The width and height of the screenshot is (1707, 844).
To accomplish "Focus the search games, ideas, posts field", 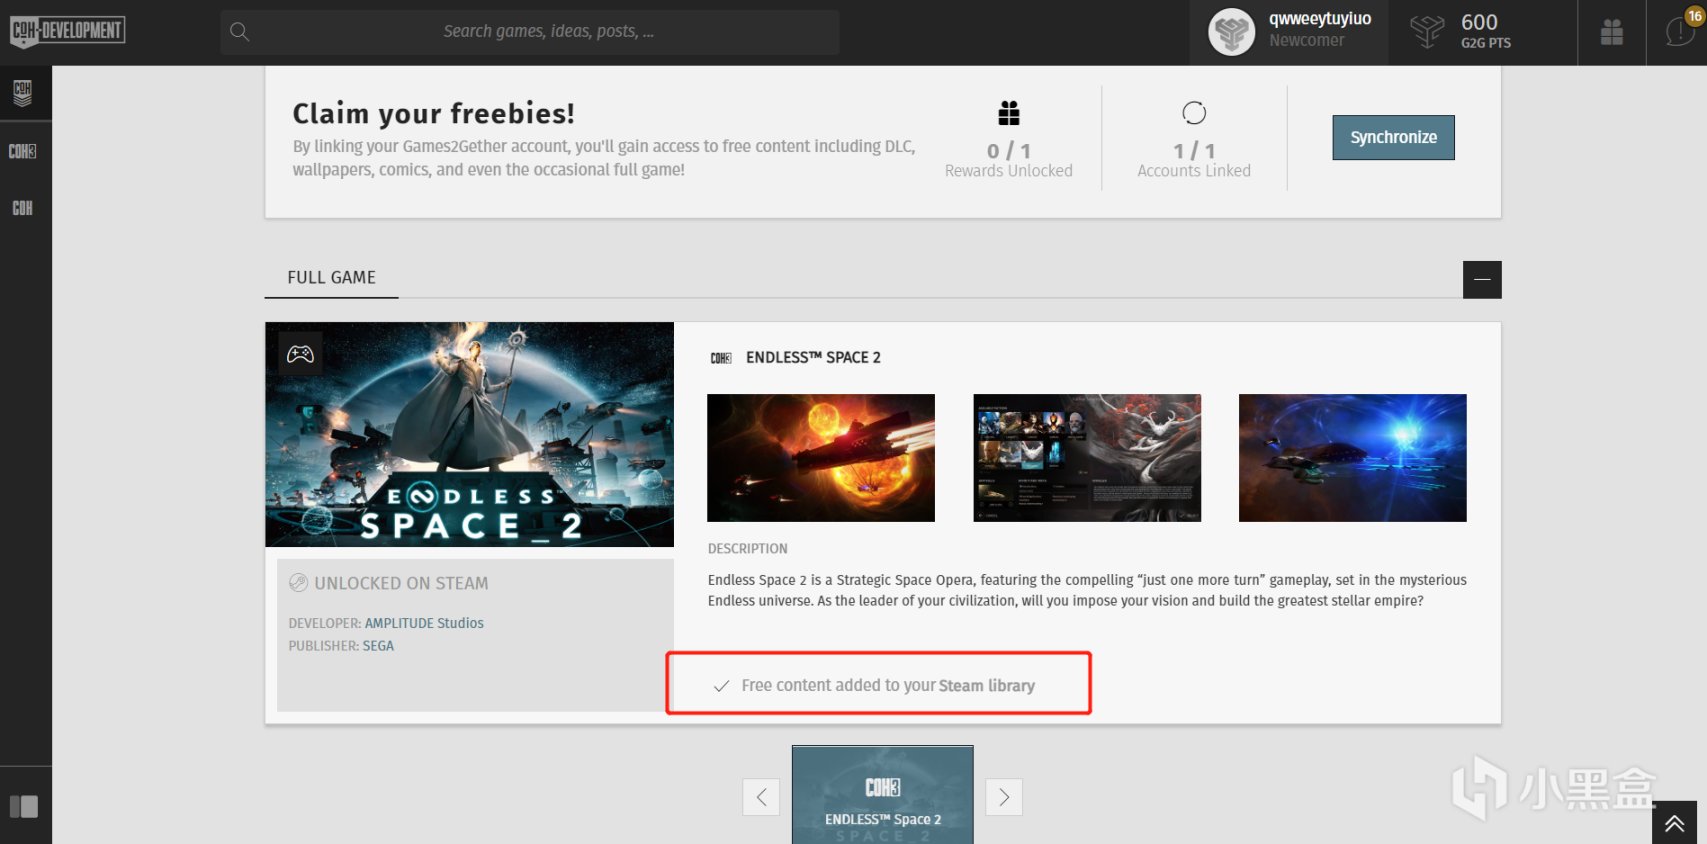I will [530, 32].
